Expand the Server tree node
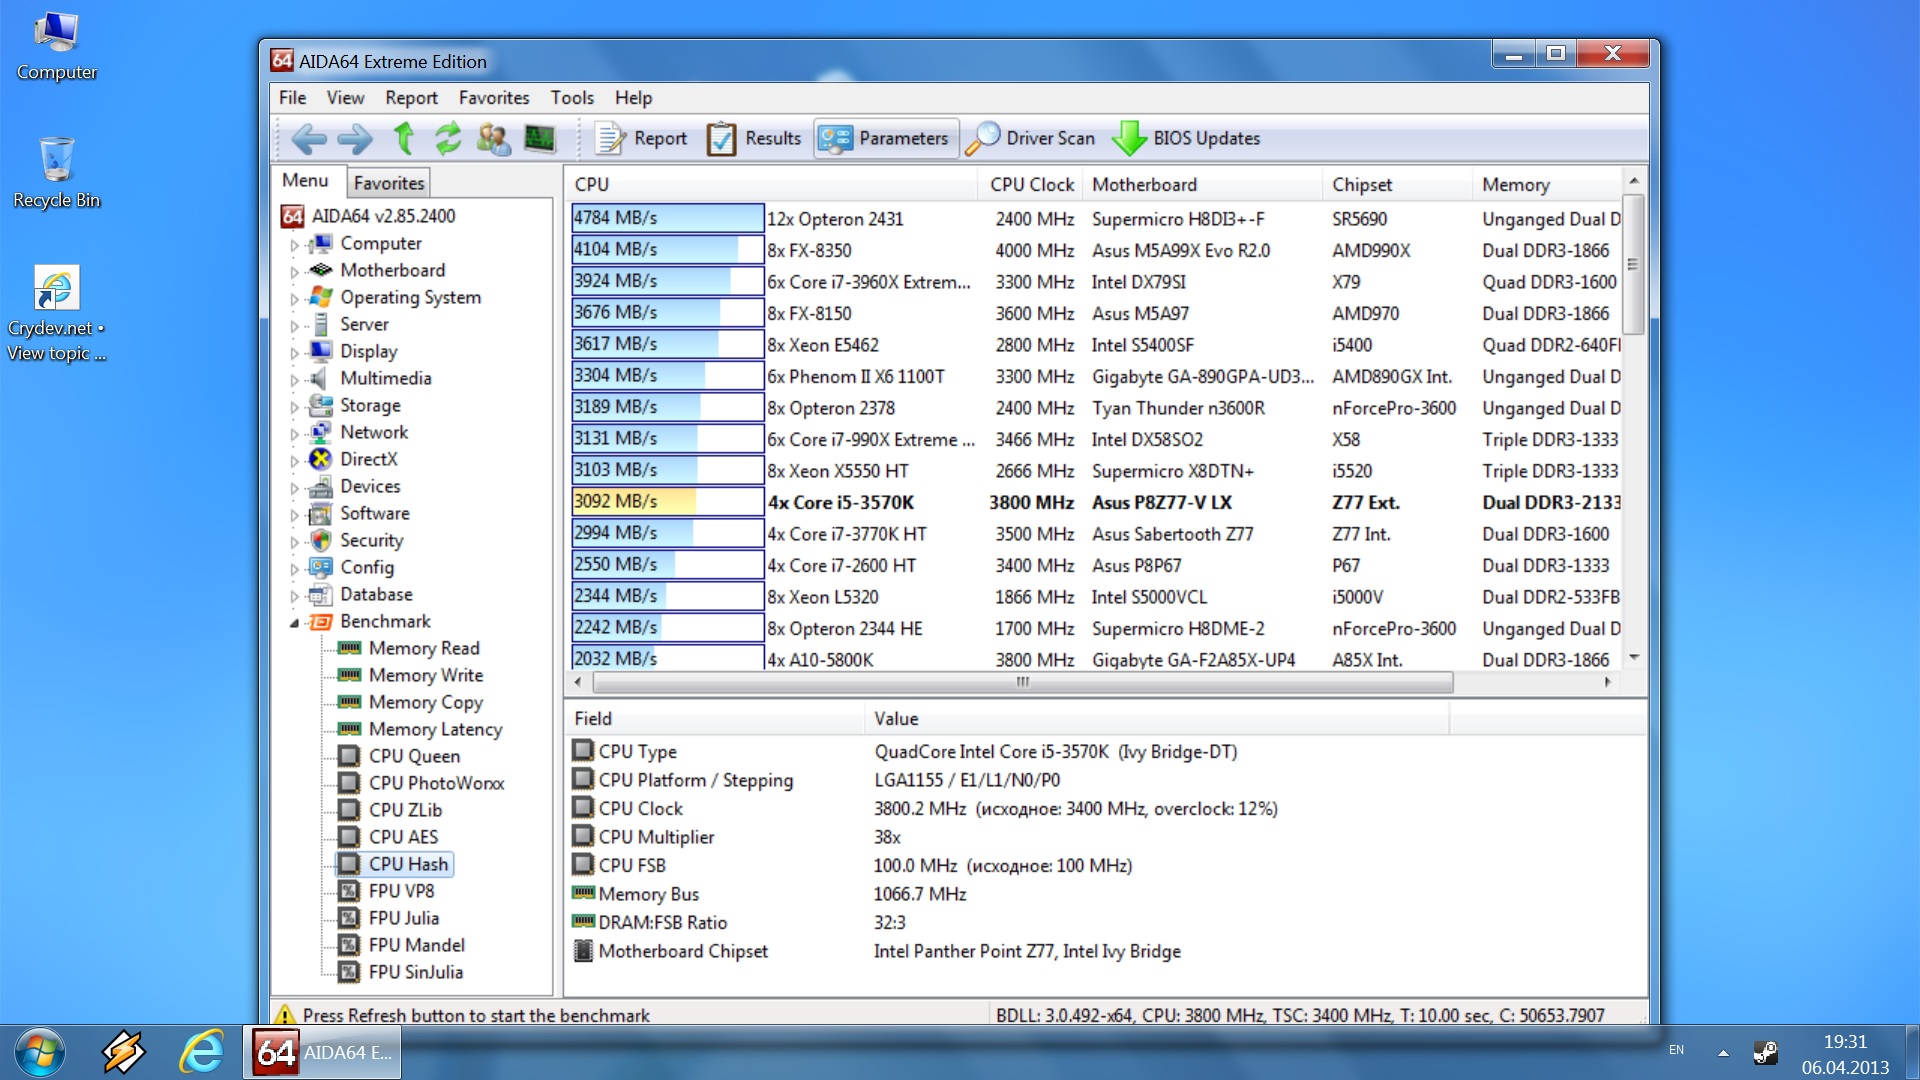 [294, 325]
